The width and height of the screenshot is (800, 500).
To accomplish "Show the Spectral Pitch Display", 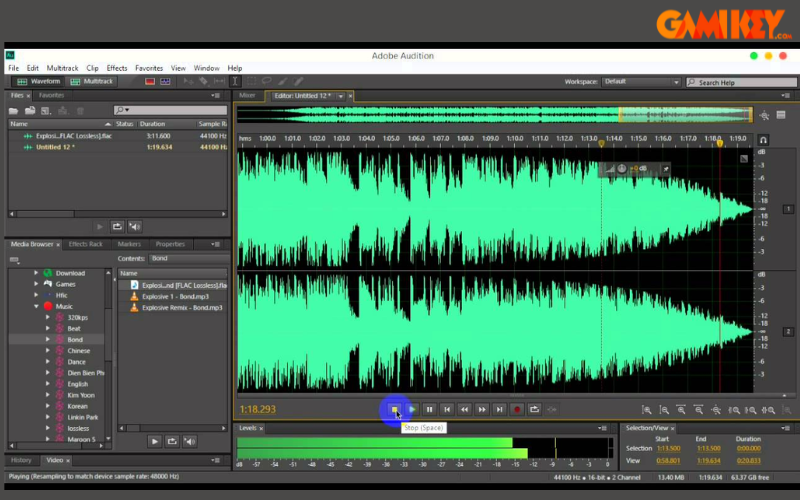I will (x=165, y=82).
